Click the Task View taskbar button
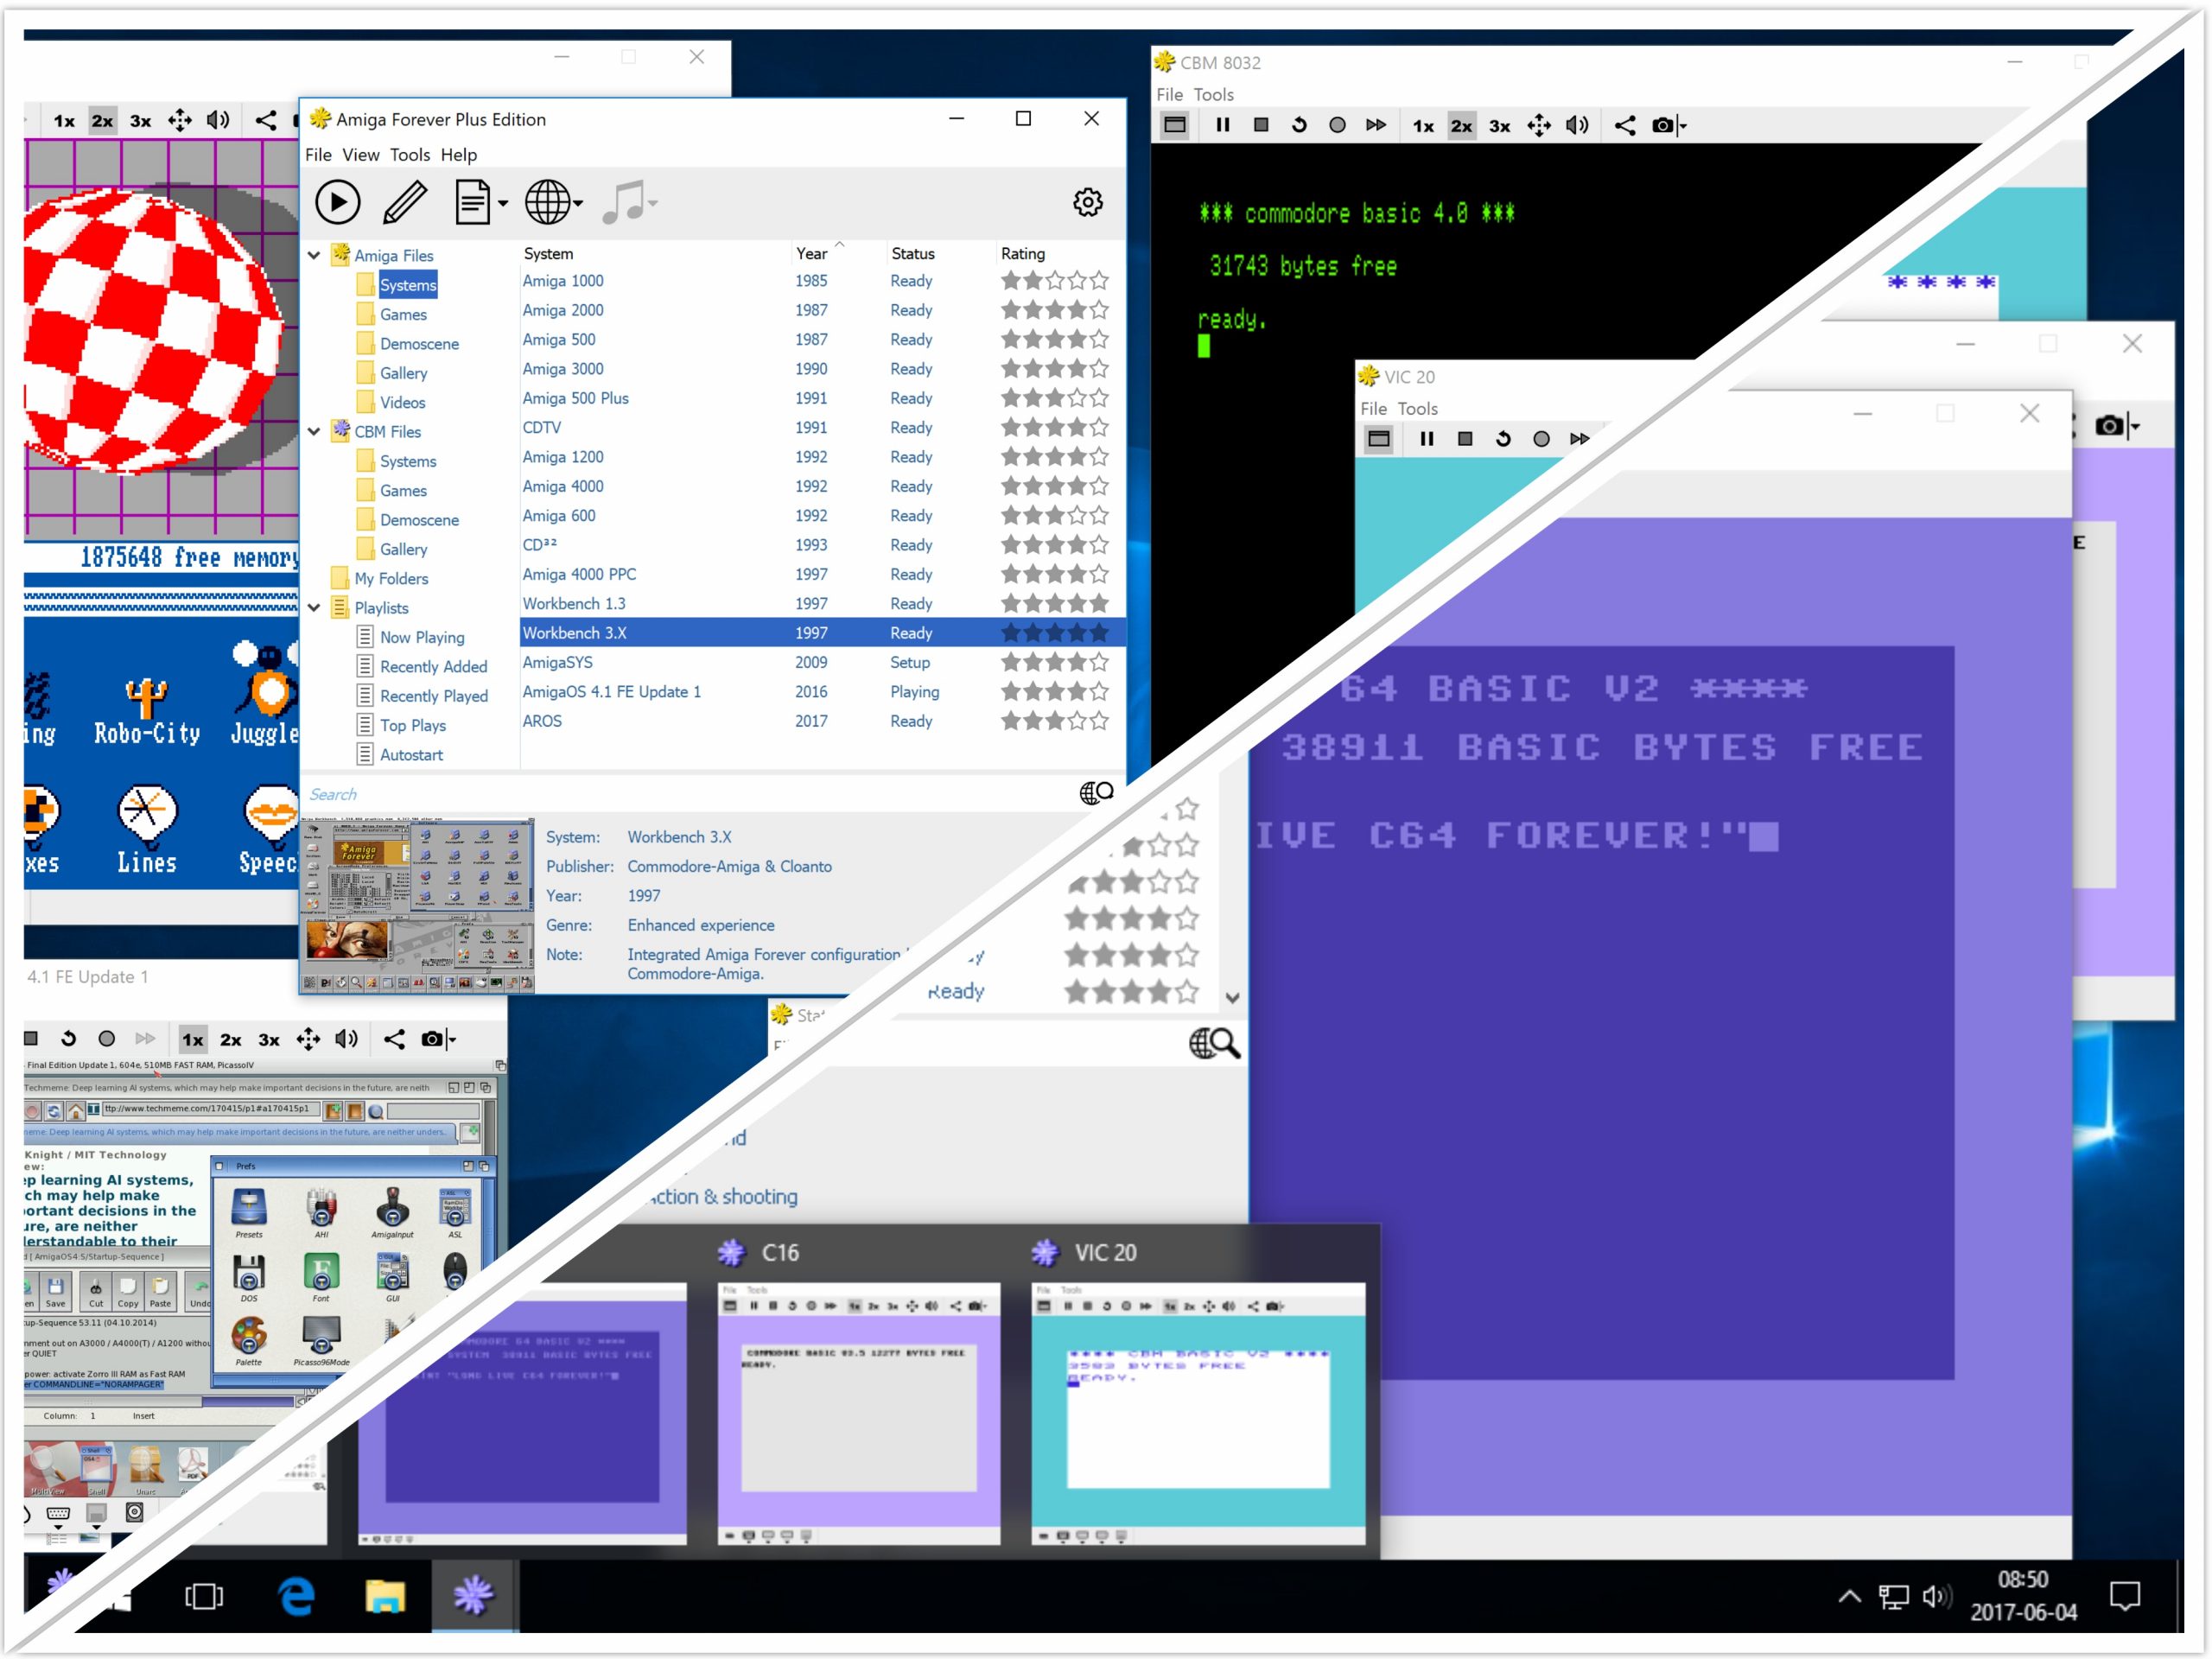This screenshot has height=1659, width=2212. [204, 1596]
